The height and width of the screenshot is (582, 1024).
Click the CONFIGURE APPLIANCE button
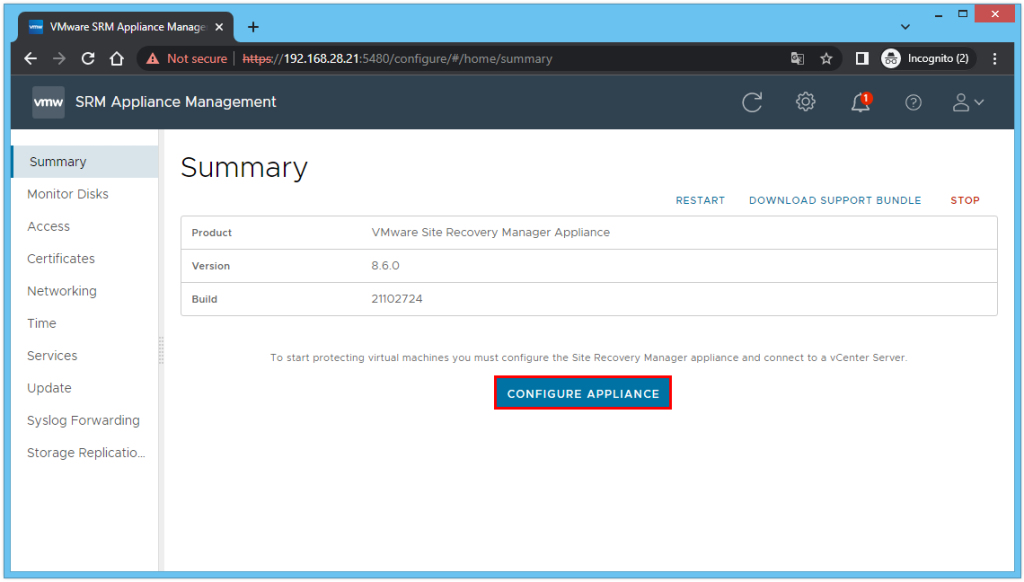click(583, 393)
